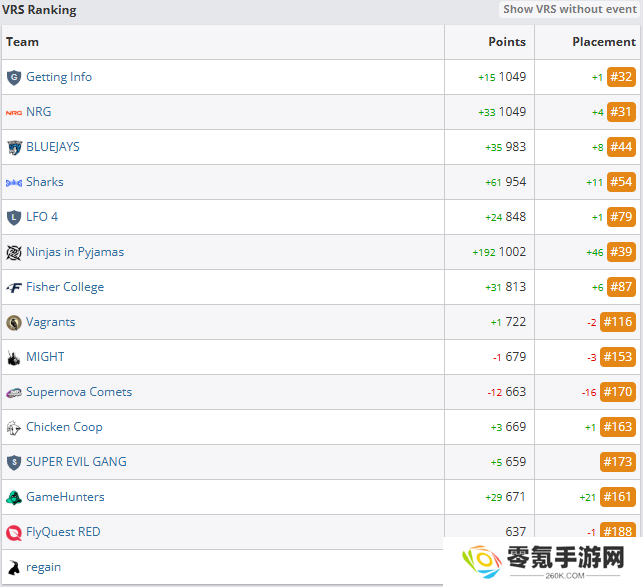Click the Points column header

coord(507,42)
